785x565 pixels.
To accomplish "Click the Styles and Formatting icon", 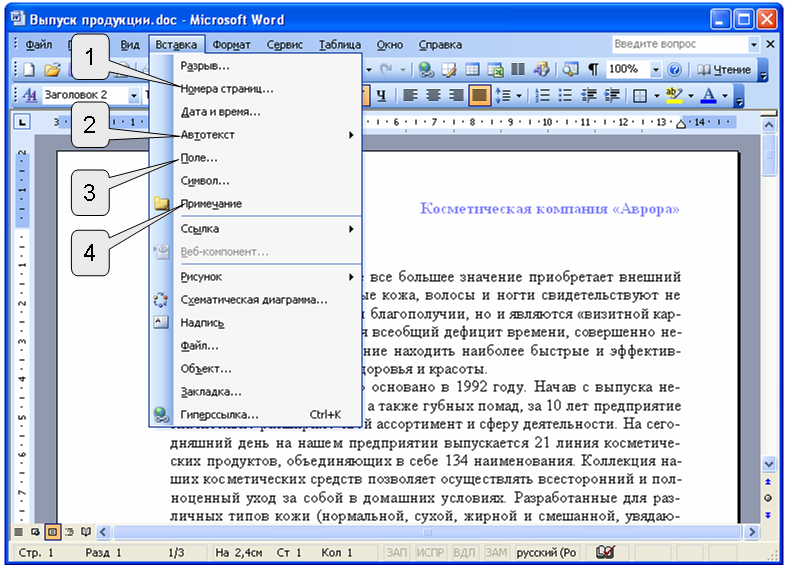I will (x=30, y=95).
